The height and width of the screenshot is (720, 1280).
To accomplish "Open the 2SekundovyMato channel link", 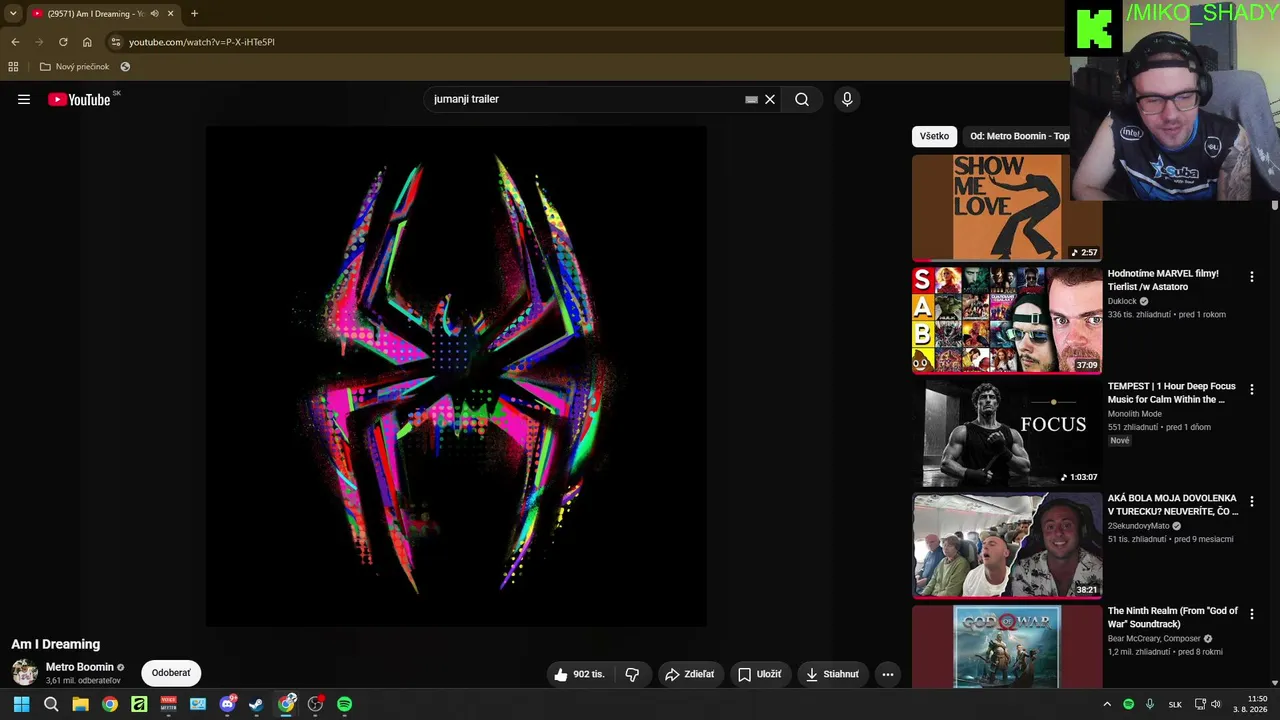I will 1138,526.
